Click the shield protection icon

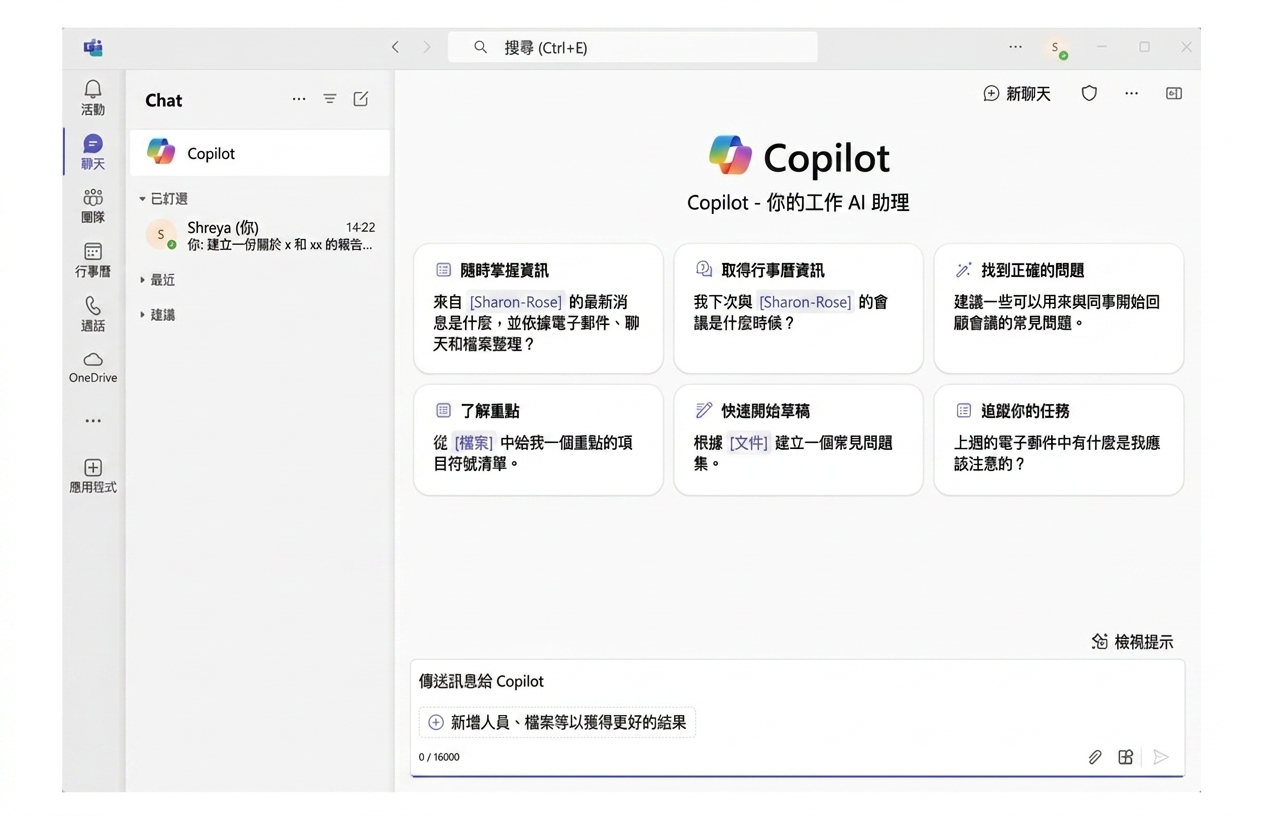point(1089,93)
